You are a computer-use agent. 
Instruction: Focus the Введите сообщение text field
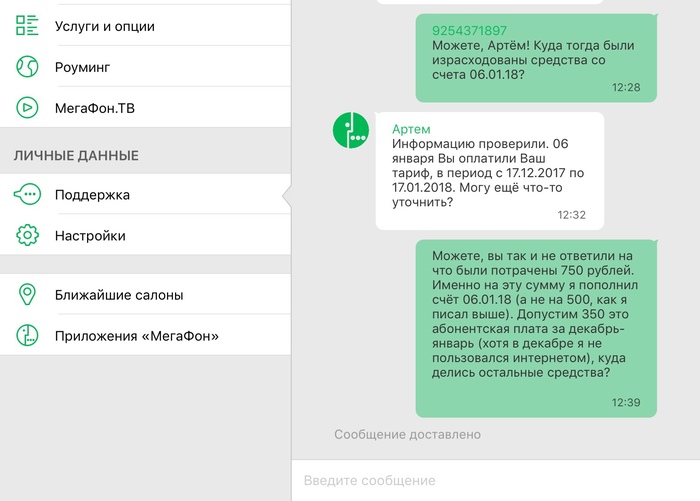495,480
